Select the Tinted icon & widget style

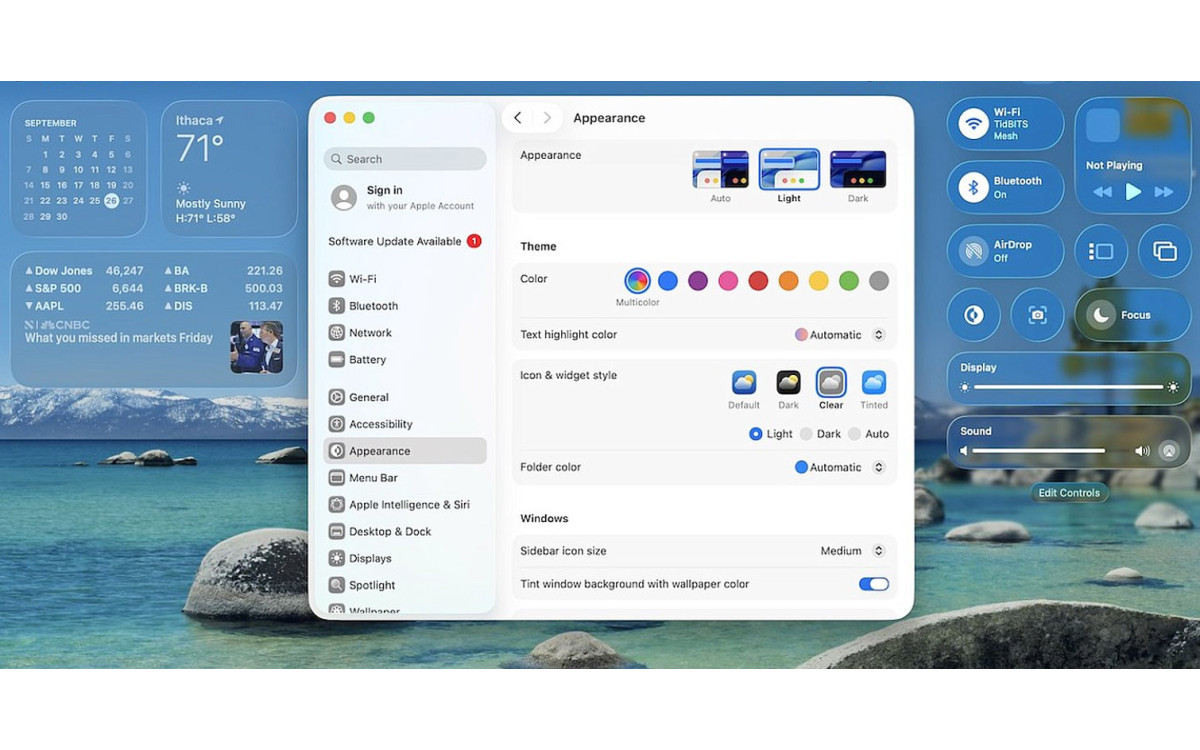coord(873,382)
